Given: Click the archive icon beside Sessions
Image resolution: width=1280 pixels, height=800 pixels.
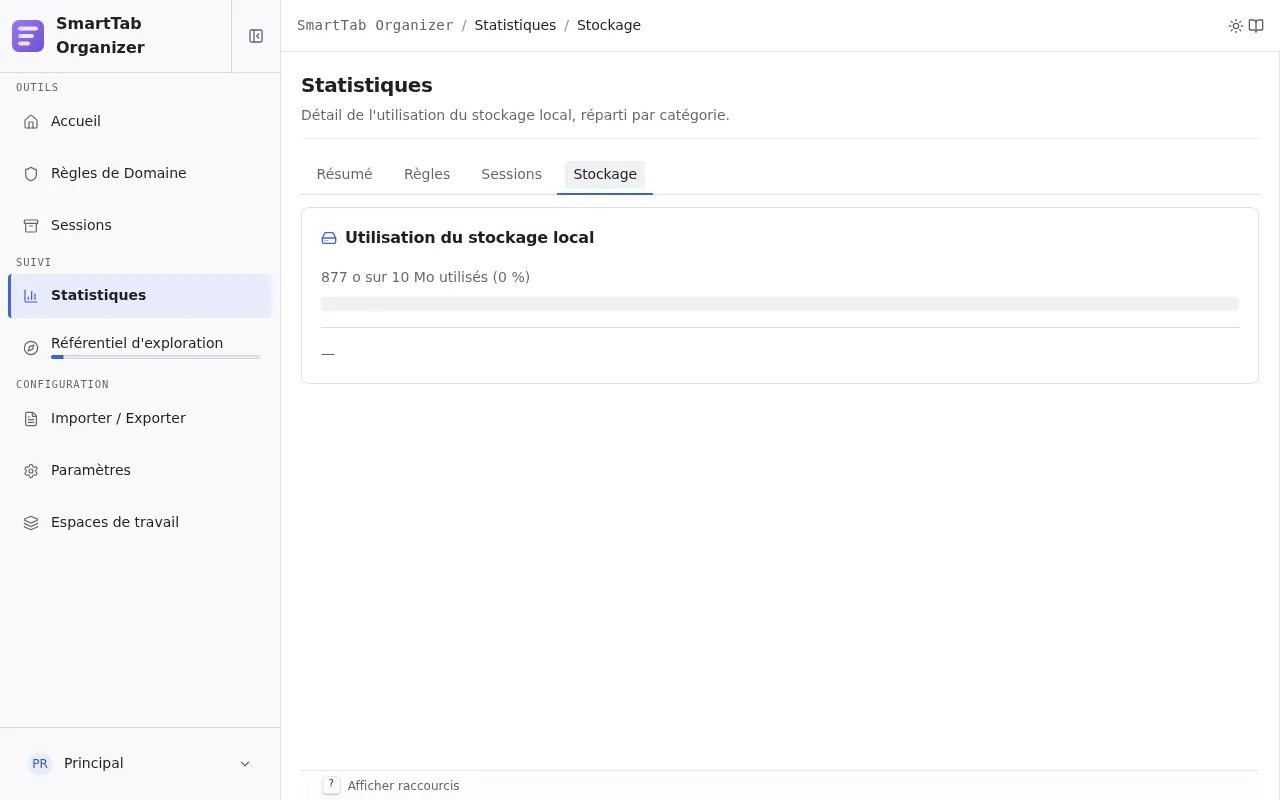Looking at the screenshot, I should [31, 226].
